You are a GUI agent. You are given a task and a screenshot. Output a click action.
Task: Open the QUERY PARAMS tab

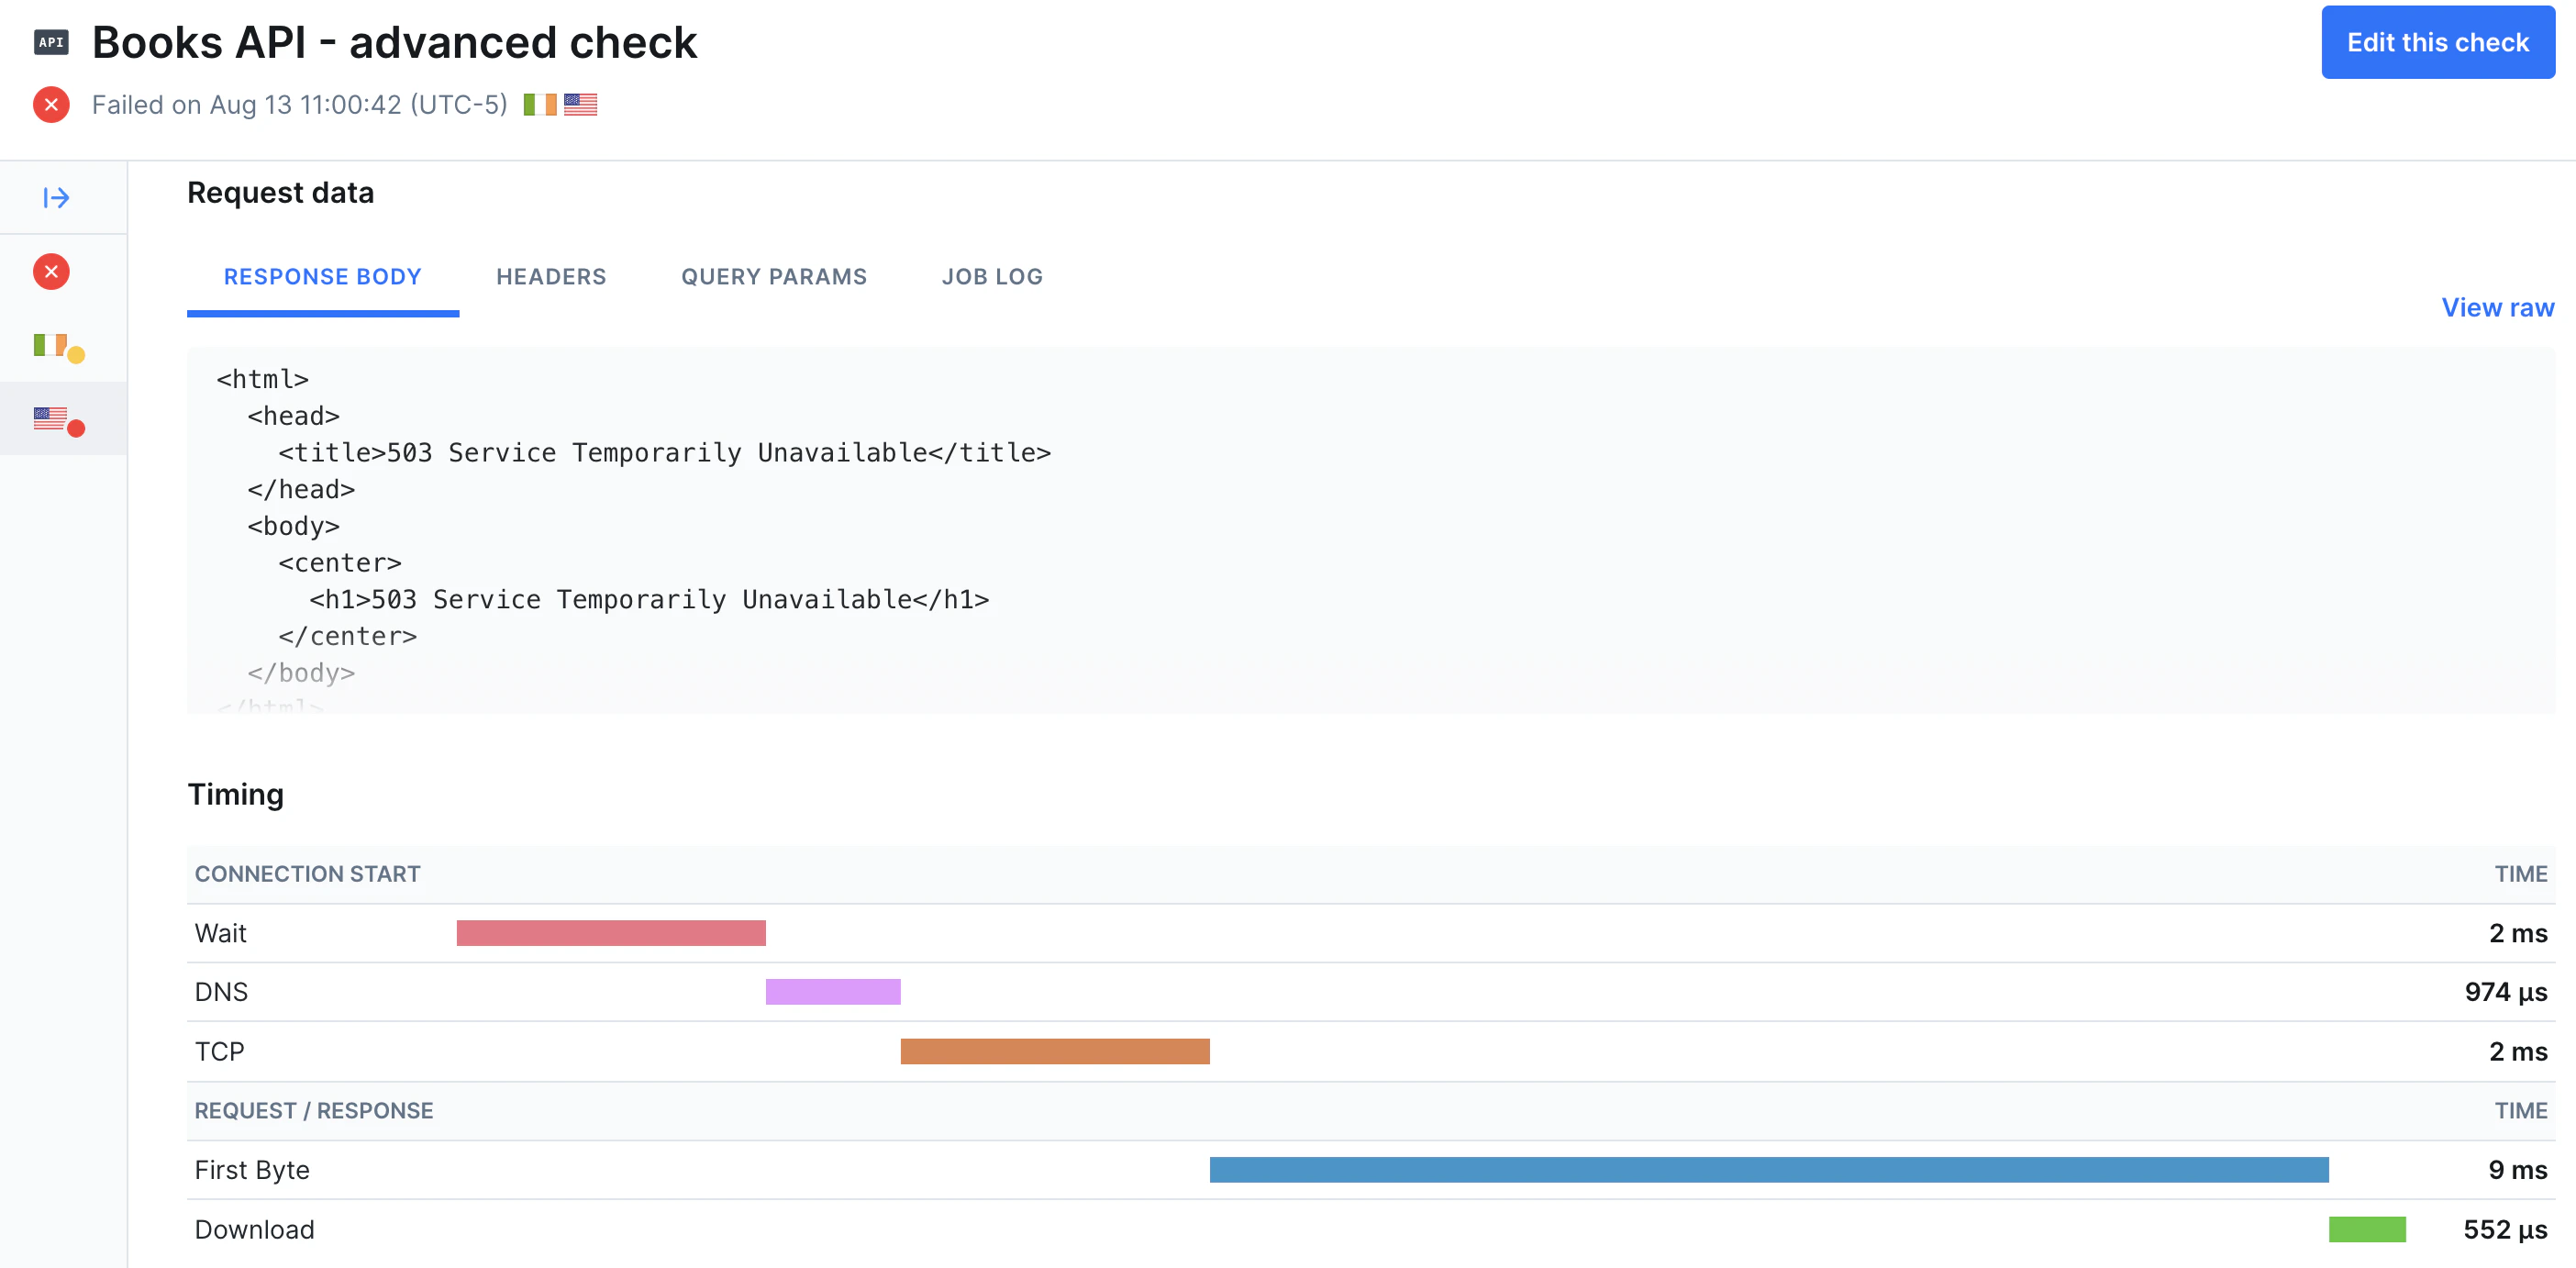click(773, 277)
